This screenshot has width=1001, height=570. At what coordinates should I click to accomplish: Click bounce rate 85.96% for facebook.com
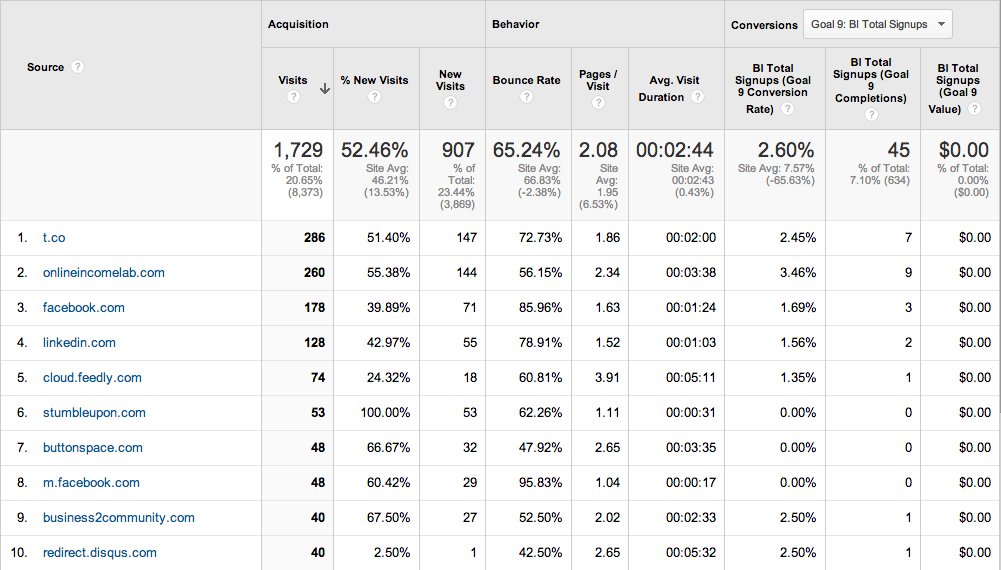(540, 308)
